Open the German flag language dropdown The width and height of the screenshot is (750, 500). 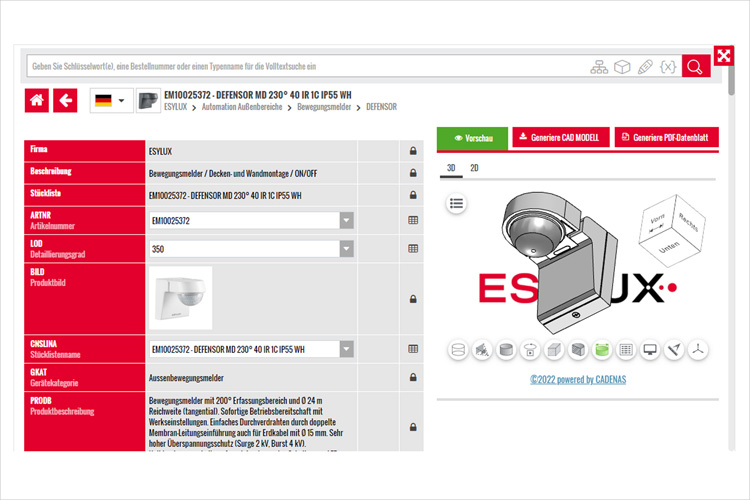[x=111, y=100]
